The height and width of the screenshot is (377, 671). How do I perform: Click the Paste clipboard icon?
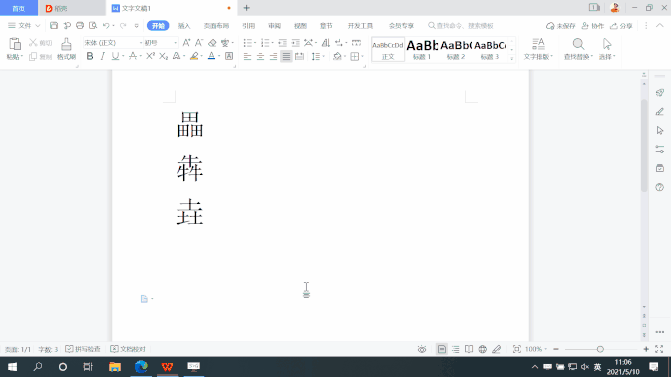pos(15,44)
